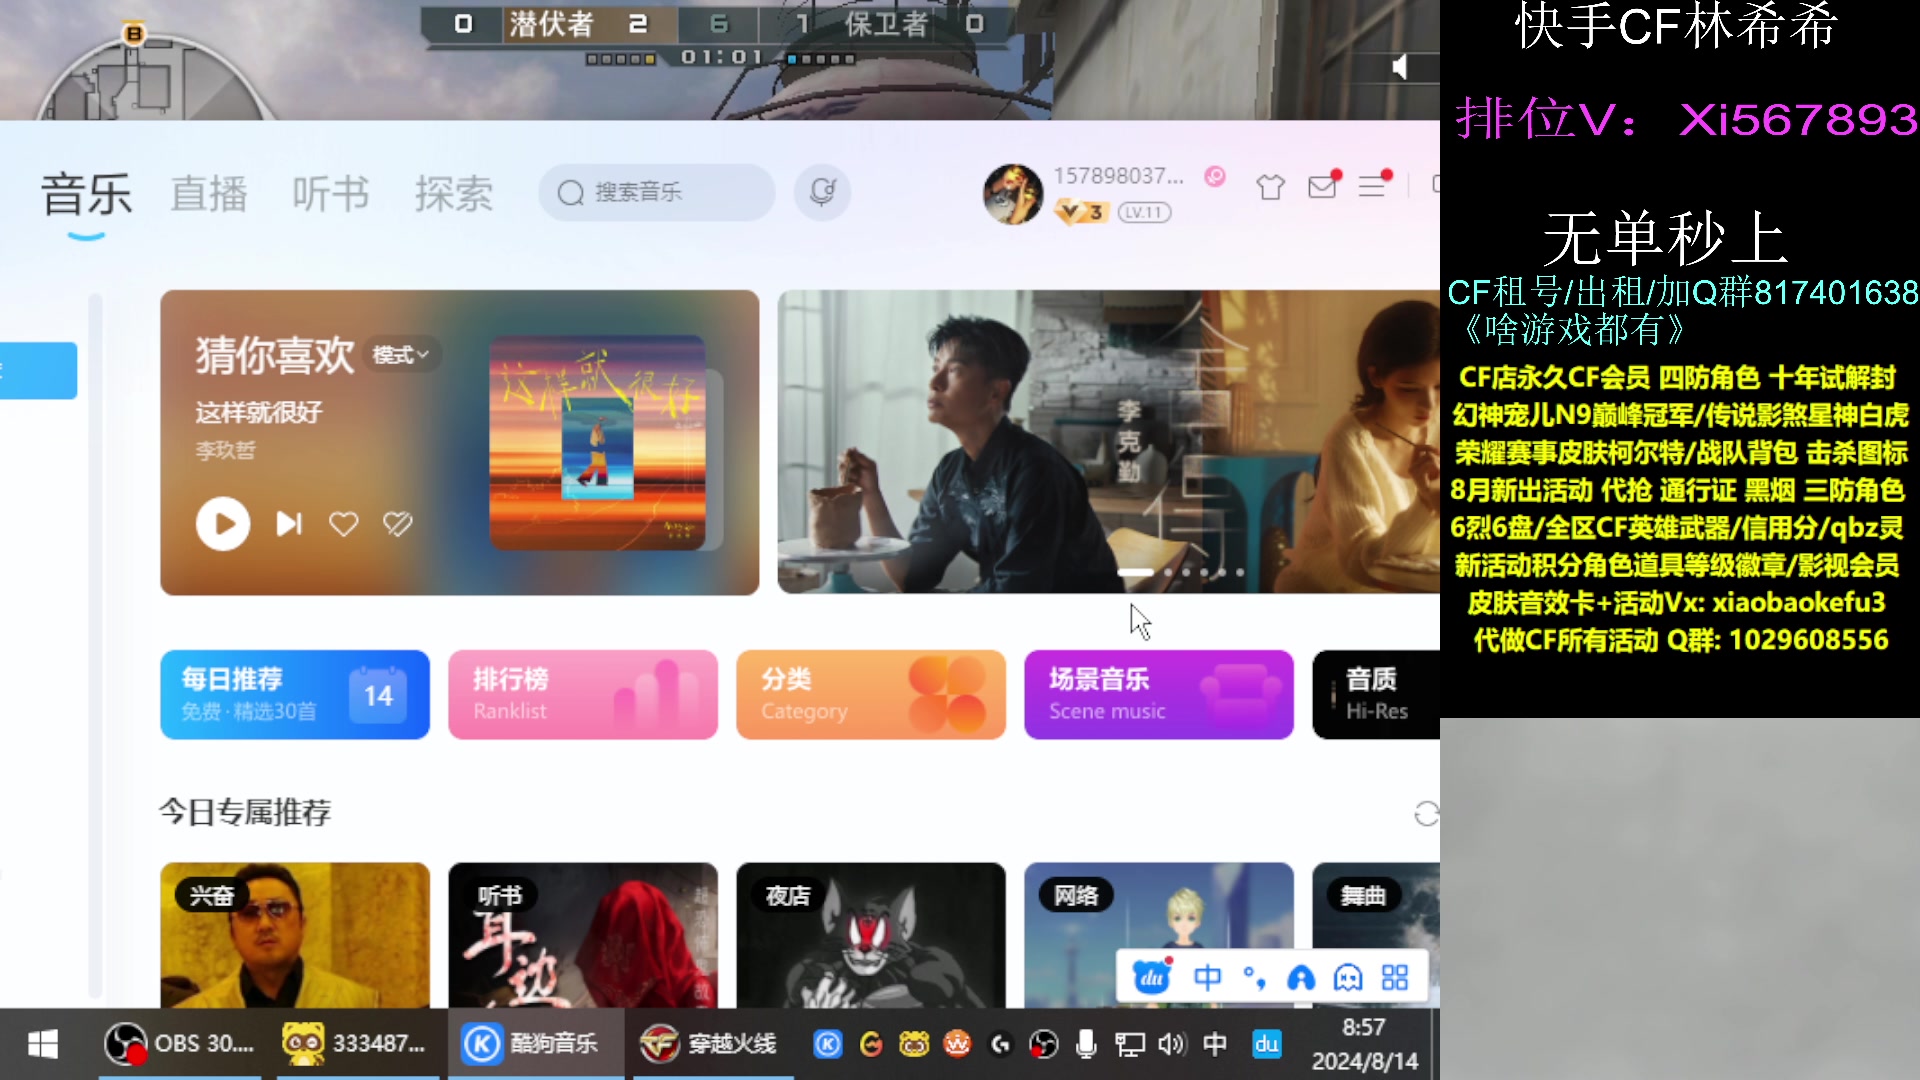
Task: Click the user profile avatar
Action: click(x=1012, y=194)
